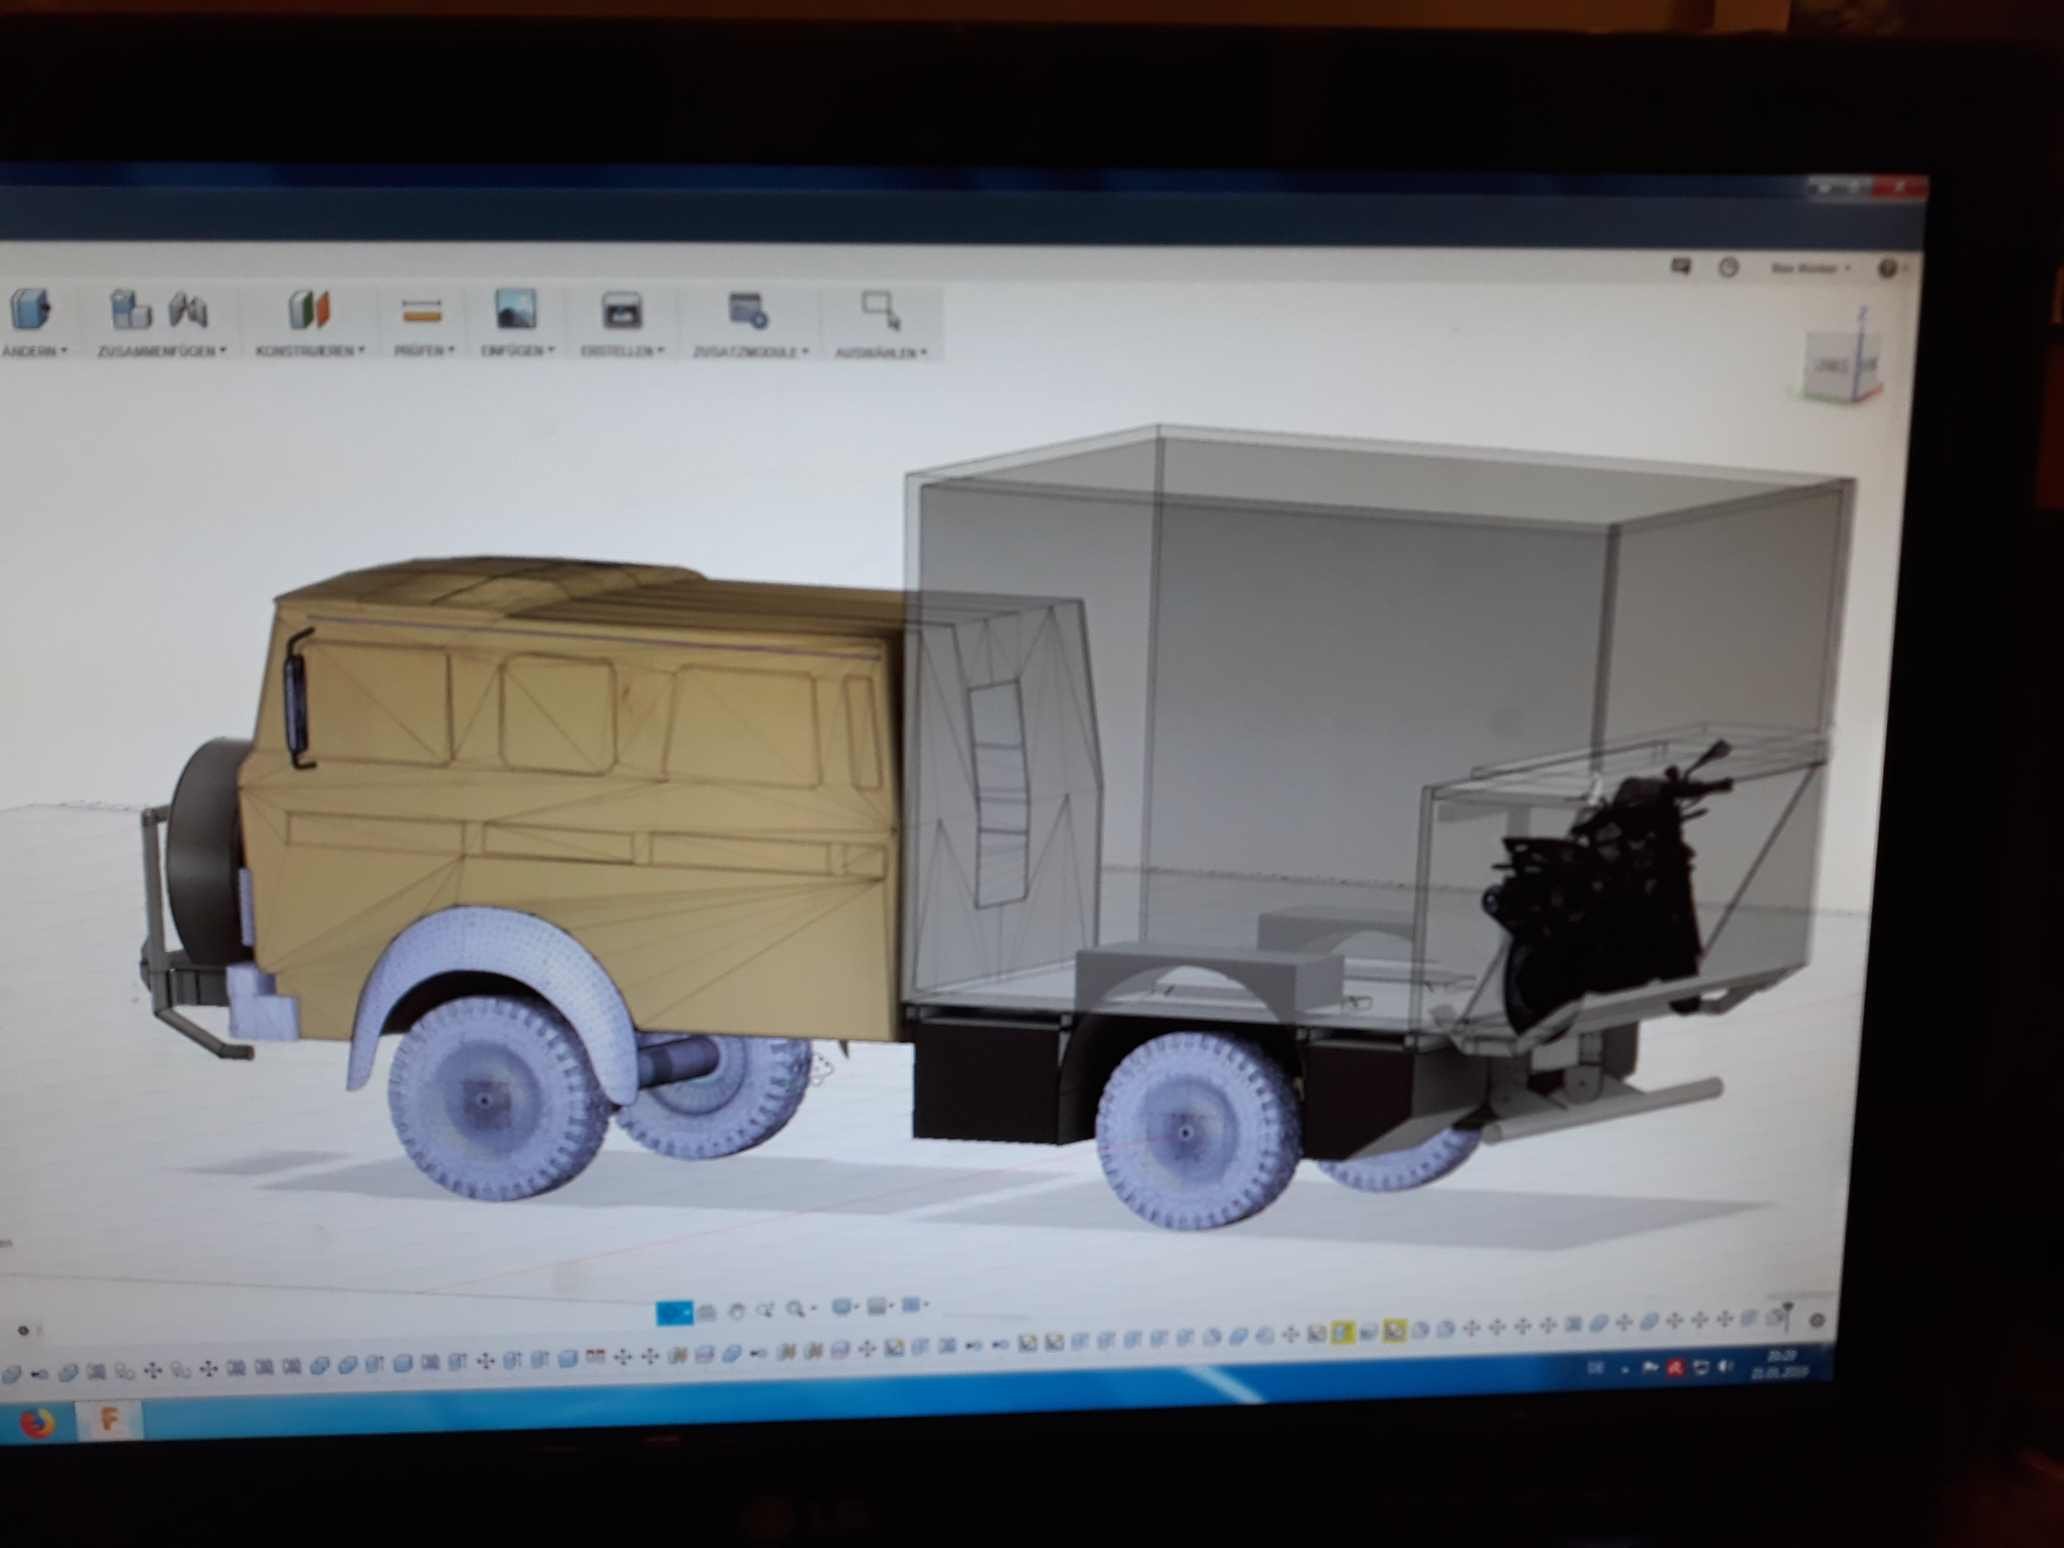Open Action Center flag in system tray

click(1649, 1368)
